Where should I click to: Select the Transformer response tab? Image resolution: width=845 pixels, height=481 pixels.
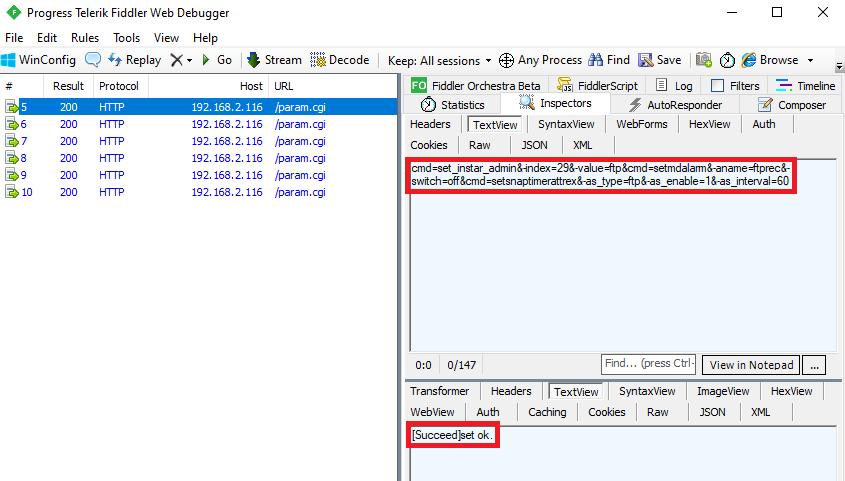(x=440, y=391)
